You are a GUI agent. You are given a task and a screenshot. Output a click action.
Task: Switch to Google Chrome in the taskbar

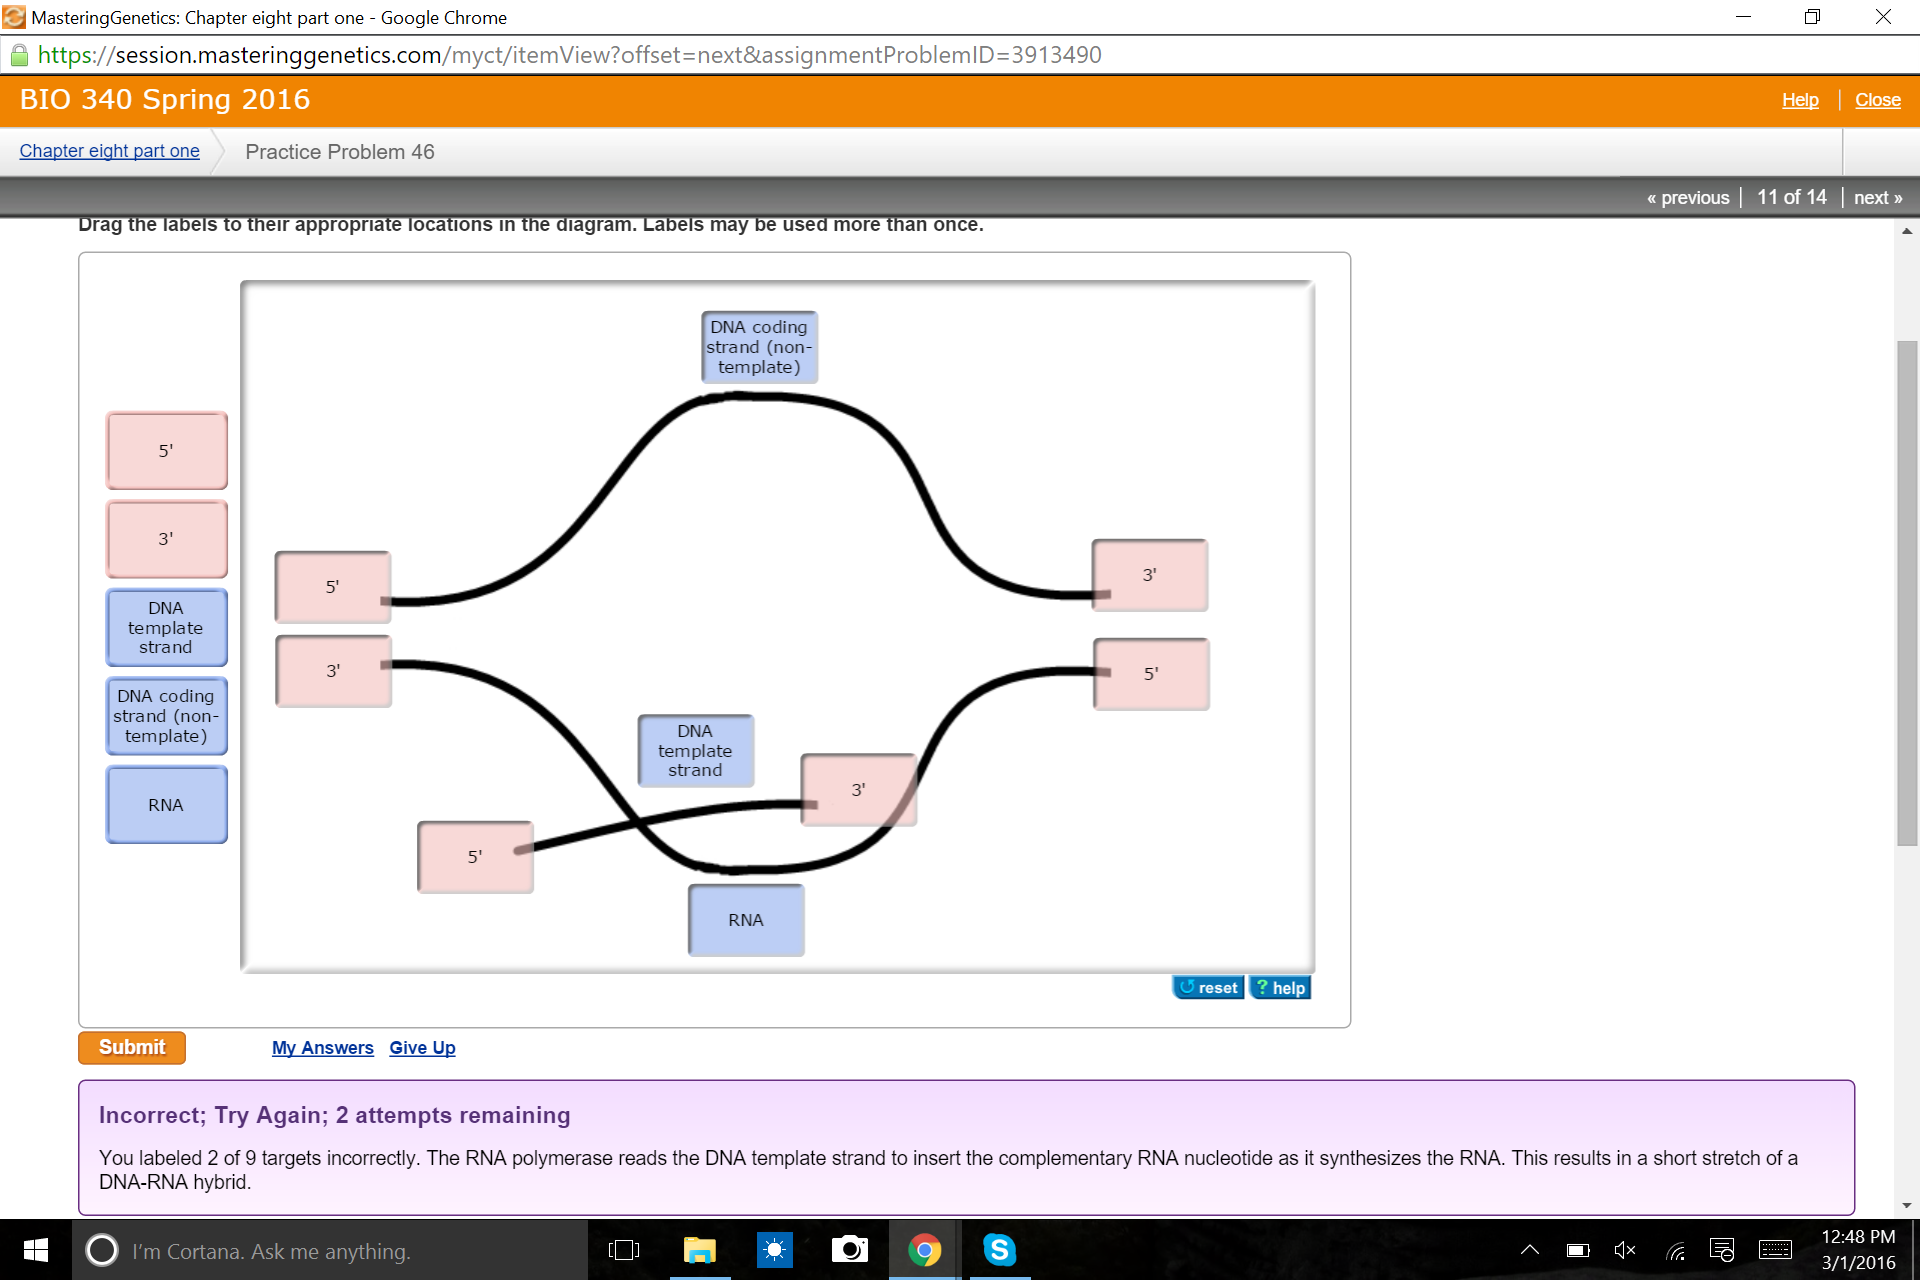pyautogui.click(x=925, y=1250)
